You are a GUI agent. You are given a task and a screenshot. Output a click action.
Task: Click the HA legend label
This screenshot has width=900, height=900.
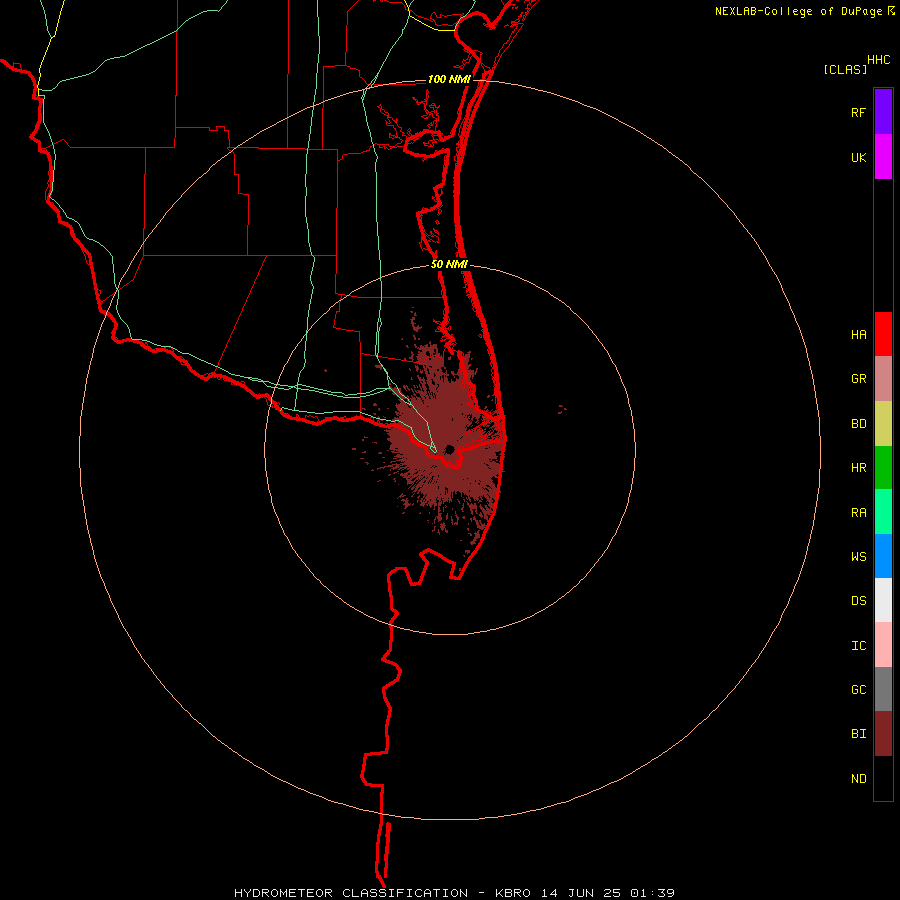(858, 335)
